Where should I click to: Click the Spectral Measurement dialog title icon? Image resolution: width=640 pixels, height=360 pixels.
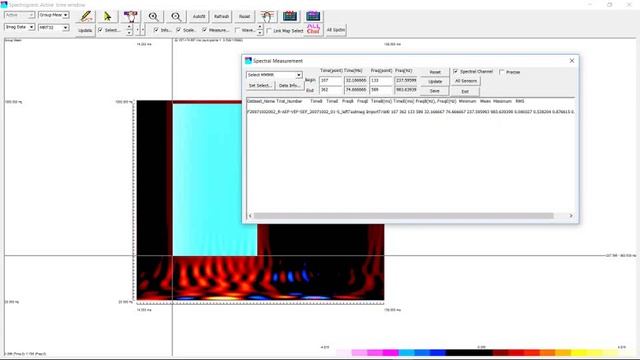(248, 60)
